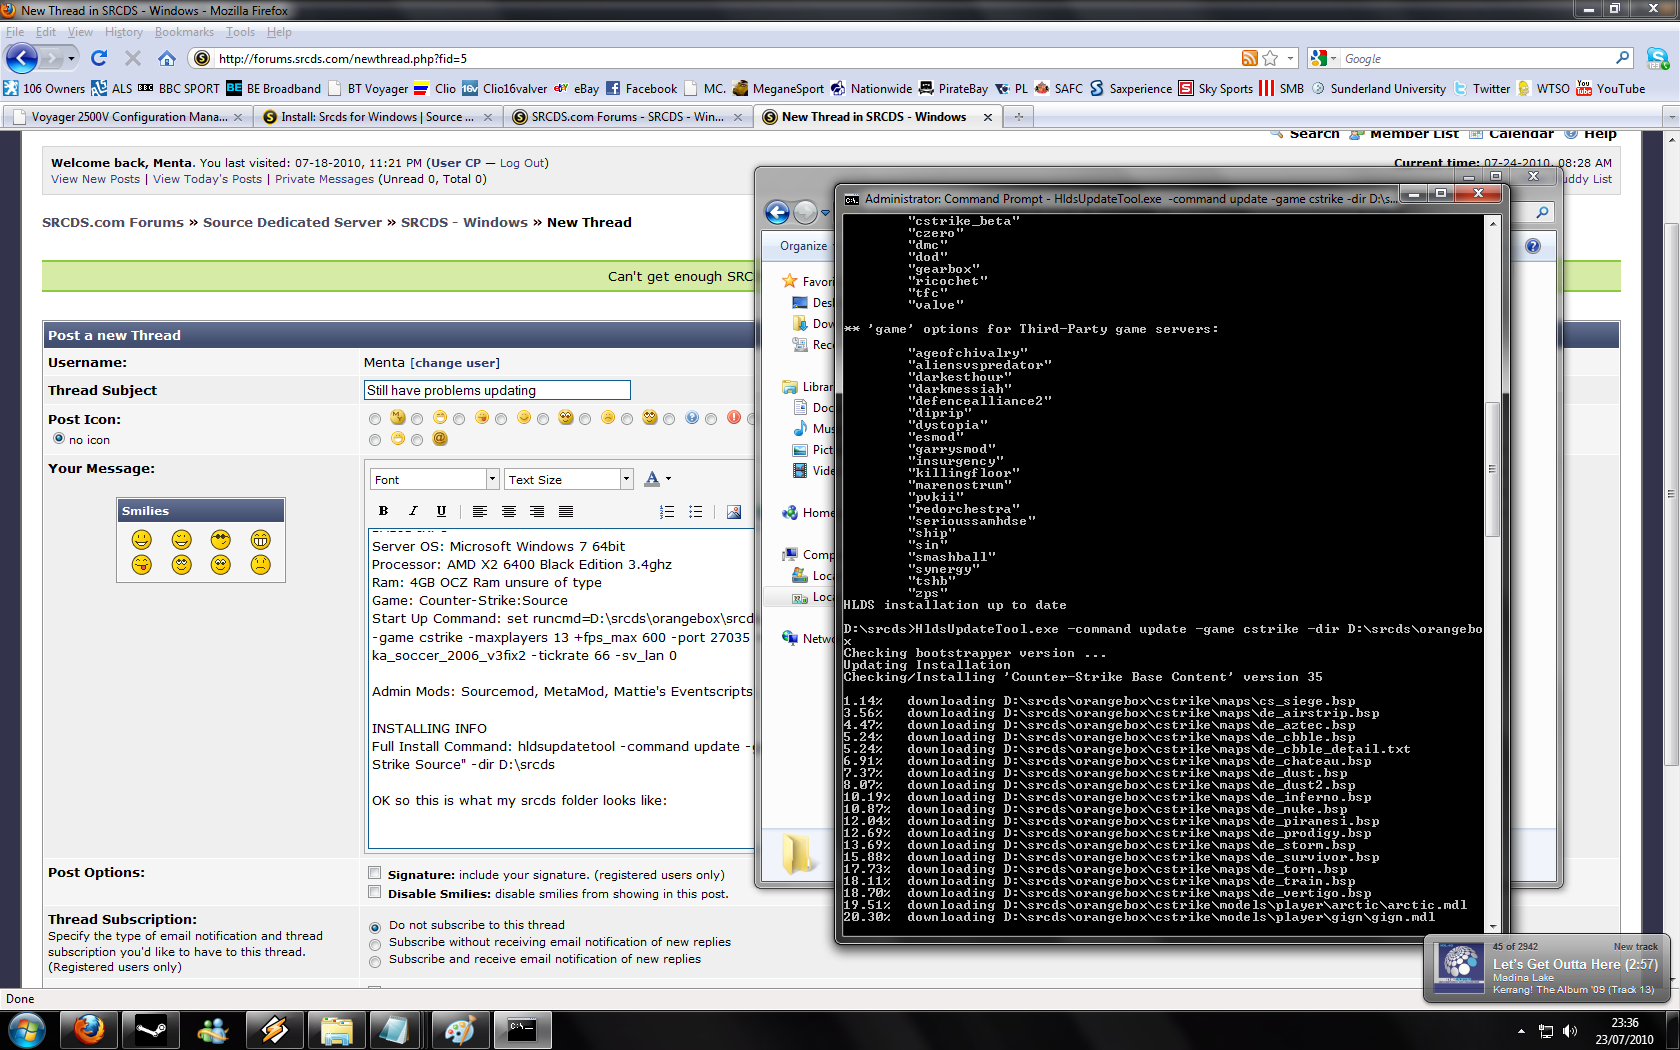The width and height of the screenshot is (1680, 1050).
Task: Show hidden system tray icons arrow
Action: 1521,1031
